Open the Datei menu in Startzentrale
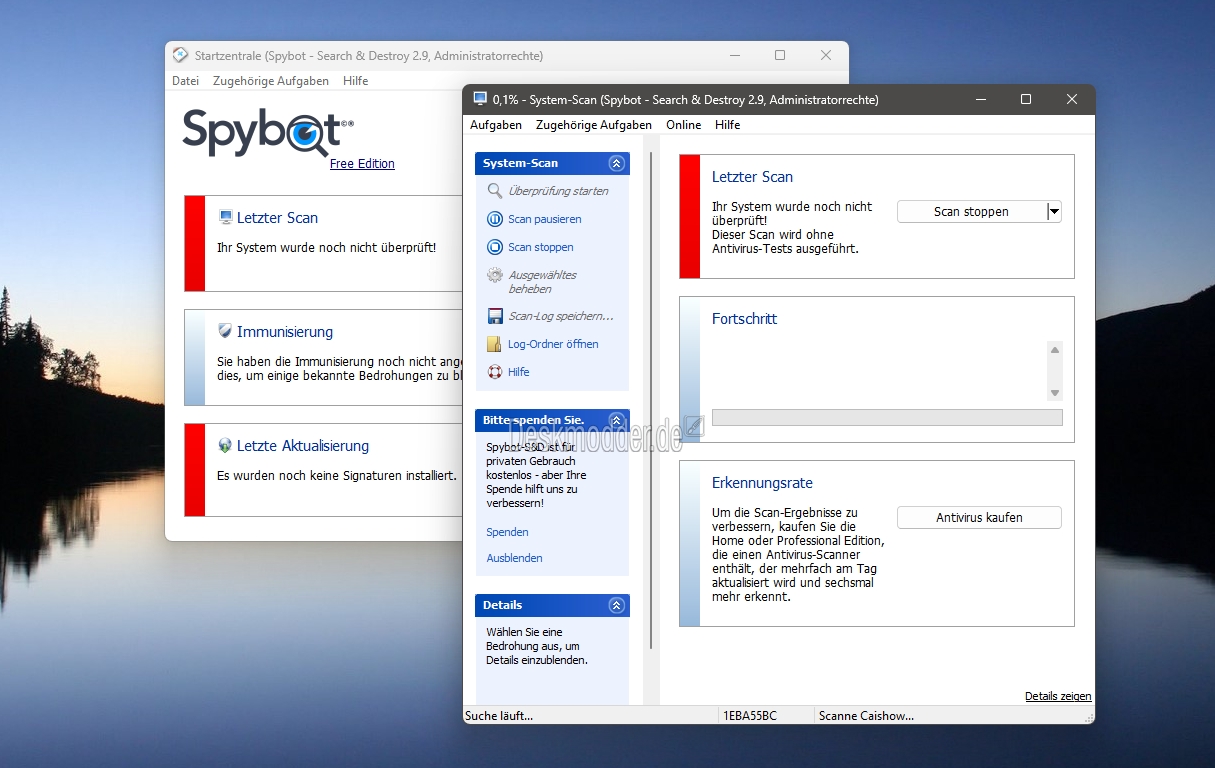The width and height of the screenshot is (1215, 768). coord(185,81)
